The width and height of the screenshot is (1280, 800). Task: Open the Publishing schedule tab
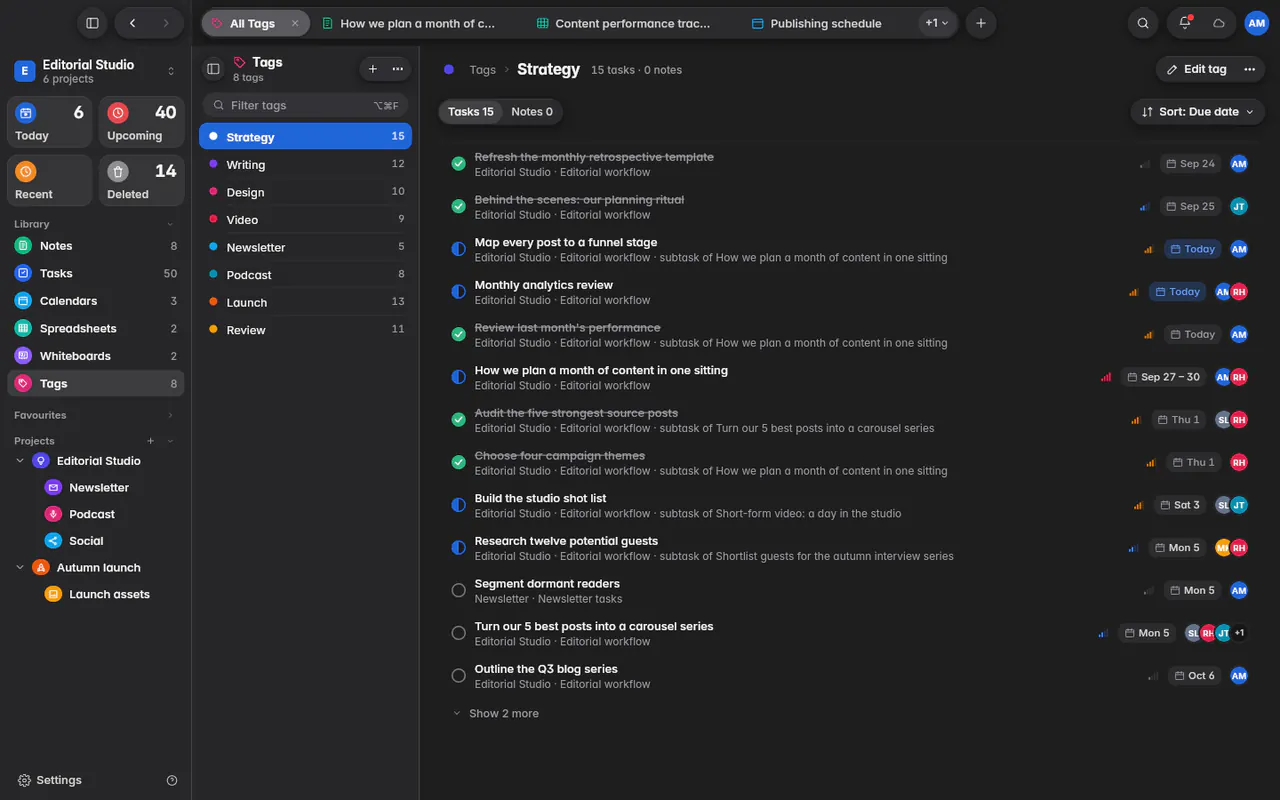coord(816,23)
